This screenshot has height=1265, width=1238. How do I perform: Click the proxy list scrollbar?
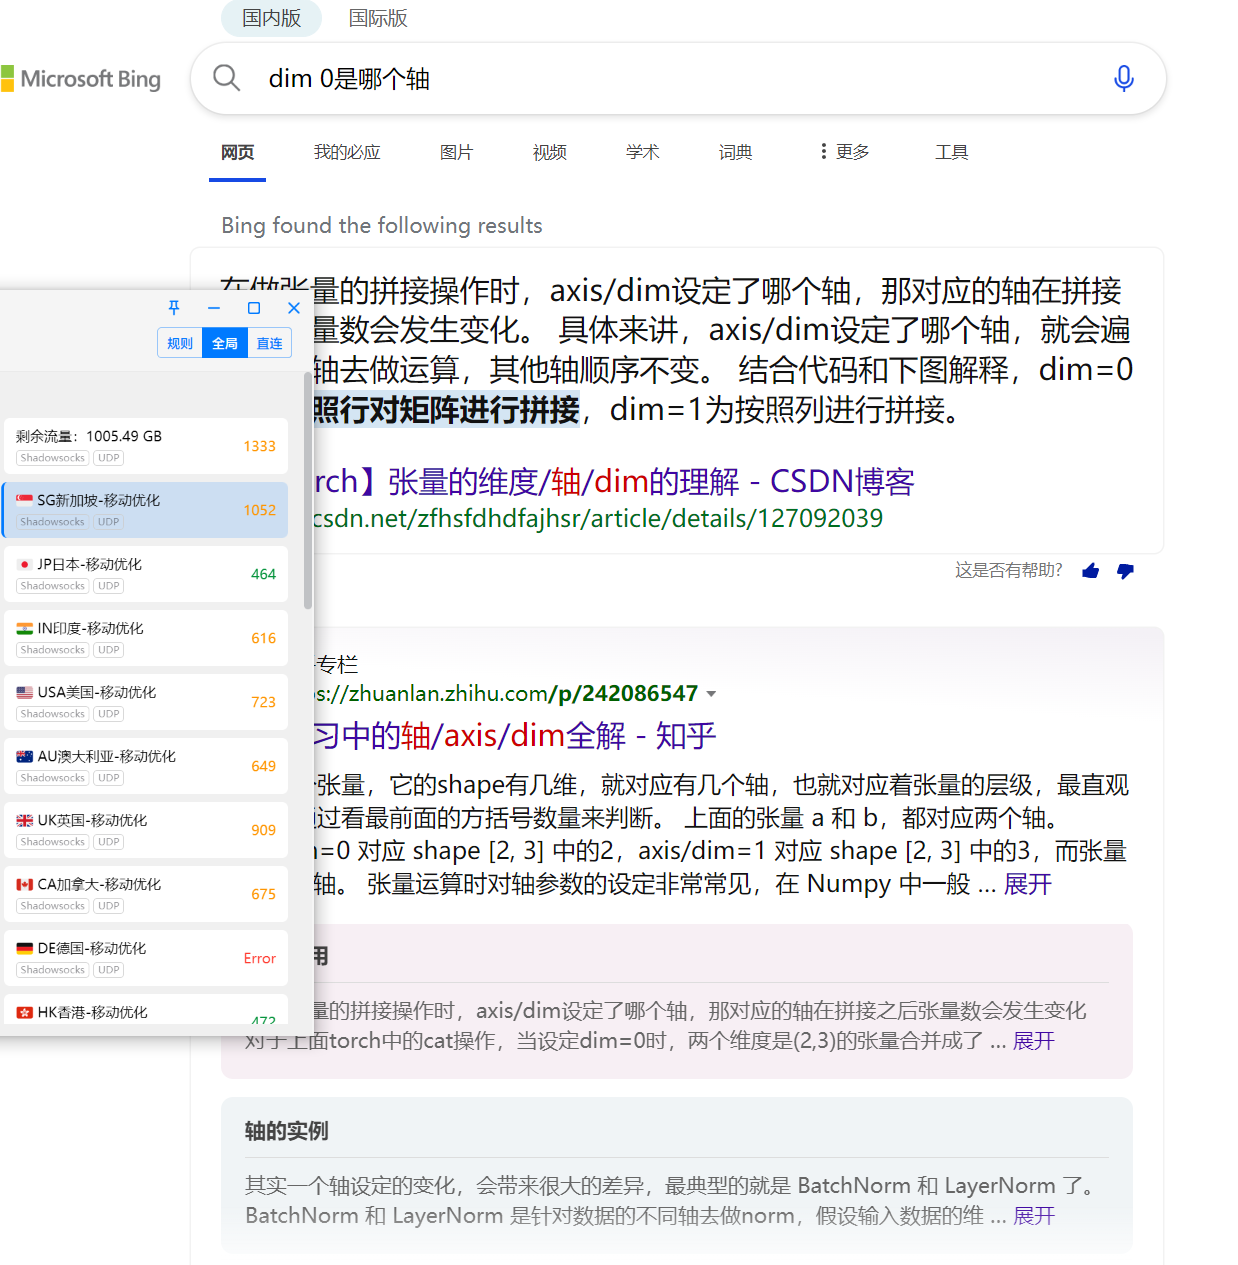pyautogui.click(x=308, y=490)
